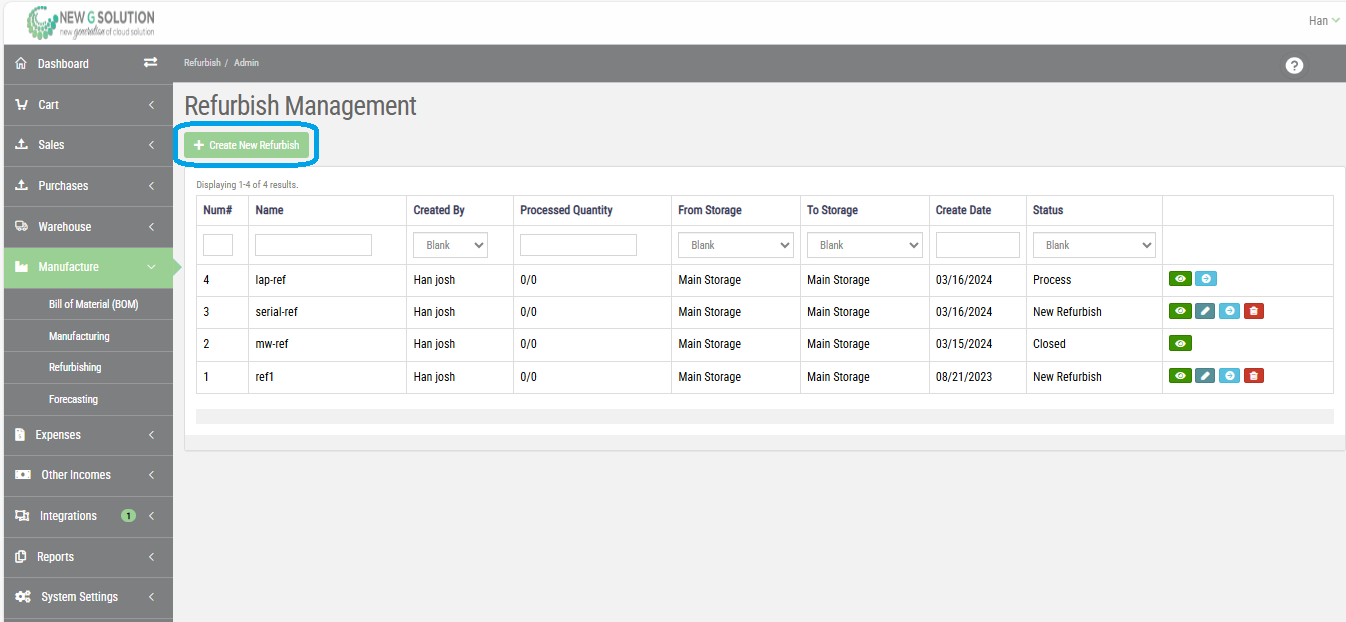The width and height of the screenshot is (1346, 622).
Task: Edit the ref1 refurbish via pencil icon
Action: [1205, 376]
